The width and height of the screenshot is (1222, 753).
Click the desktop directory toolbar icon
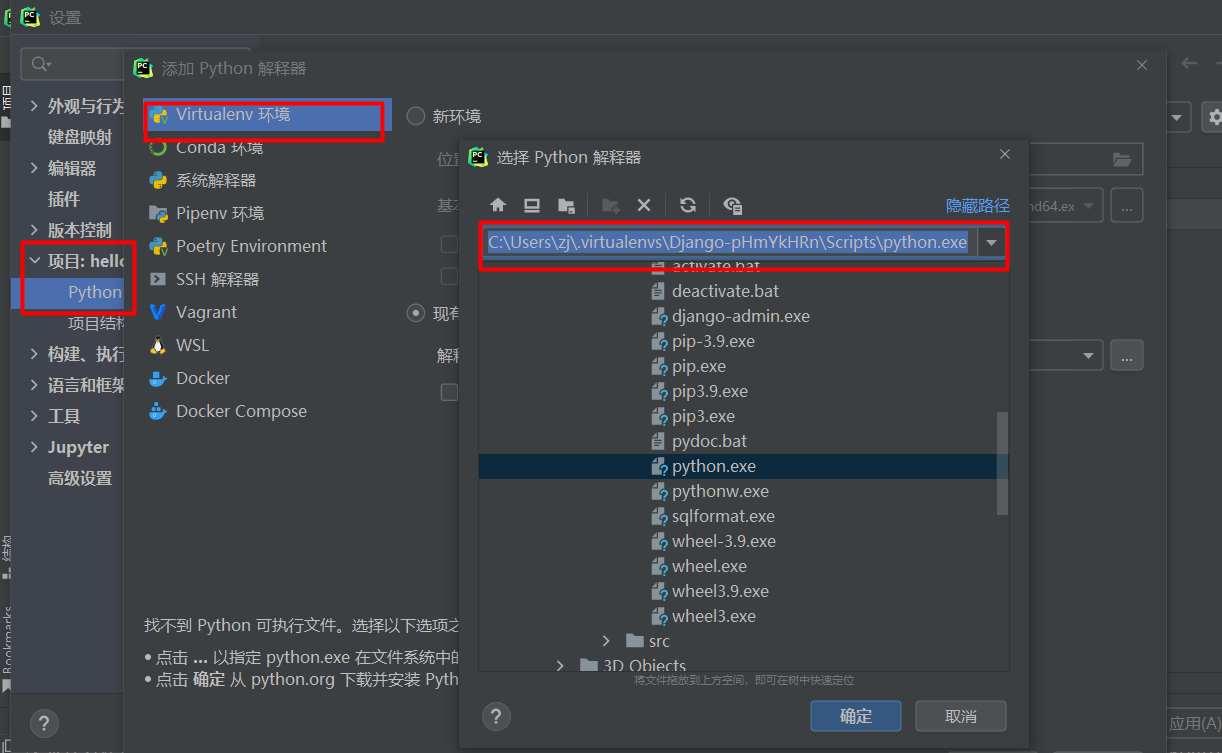[532, 205]
